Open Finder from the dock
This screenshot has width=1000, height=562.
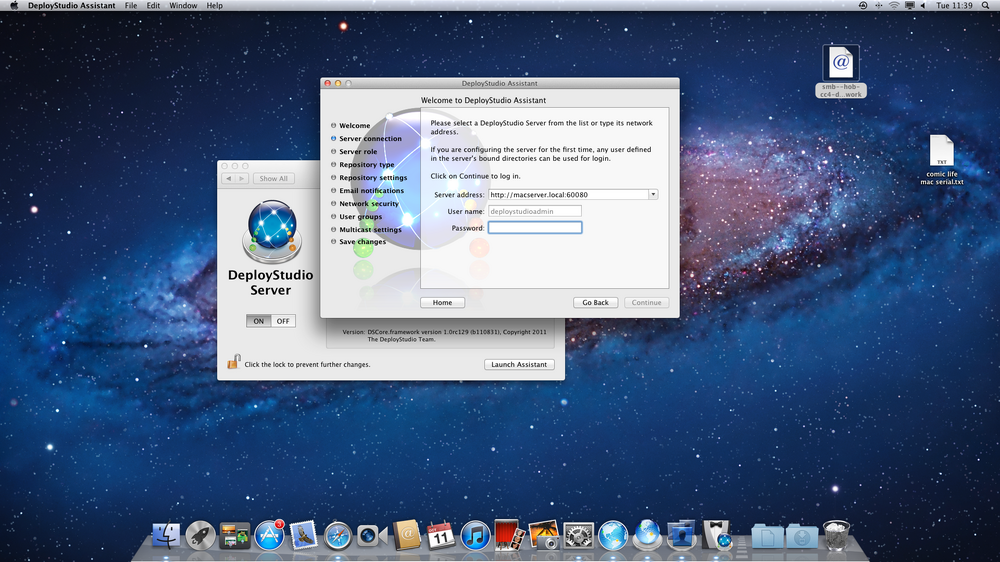[166, 535]
